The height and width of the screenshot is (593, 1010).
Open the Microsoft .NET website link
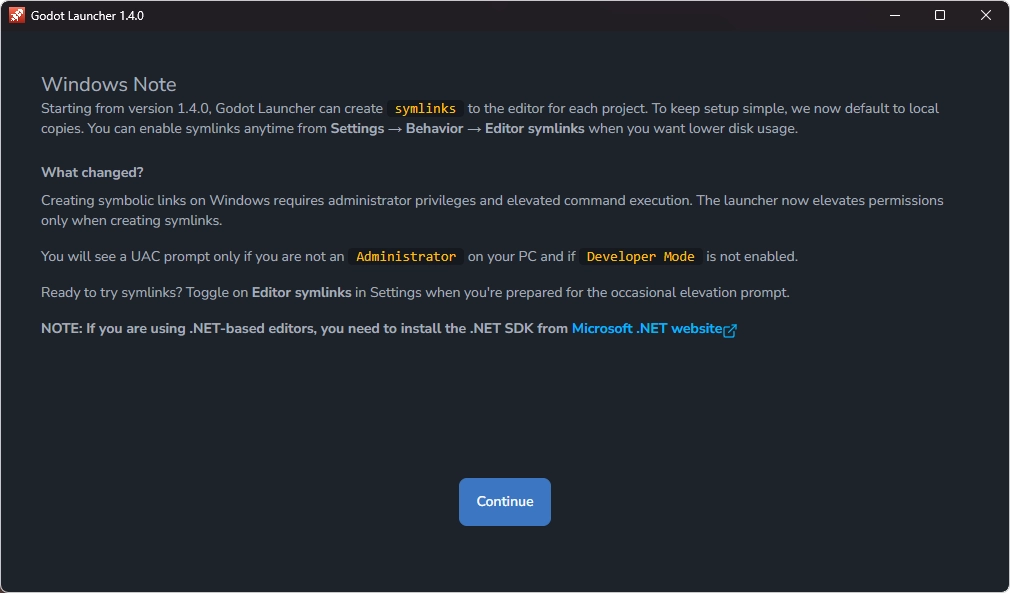click(647, 328)
